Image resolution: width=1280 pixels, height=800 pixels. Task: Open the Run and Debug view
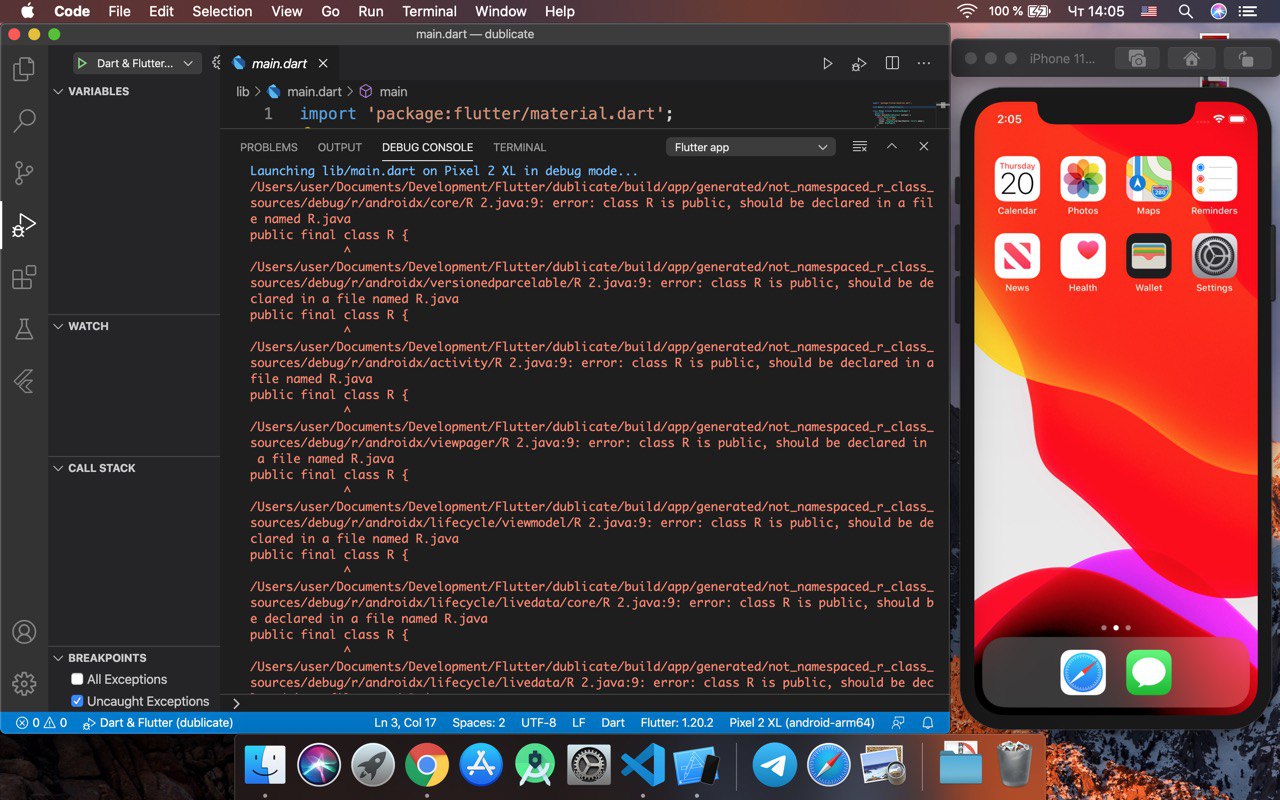24,225
